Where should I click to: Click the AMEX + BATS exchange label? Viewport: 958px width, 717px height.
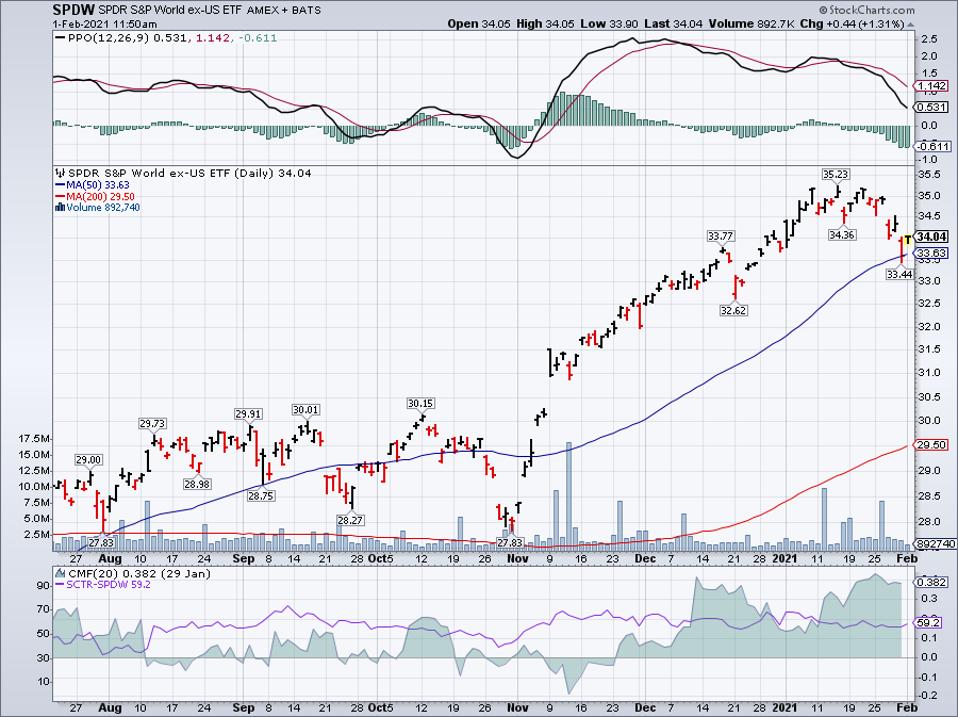pos(284,10)
